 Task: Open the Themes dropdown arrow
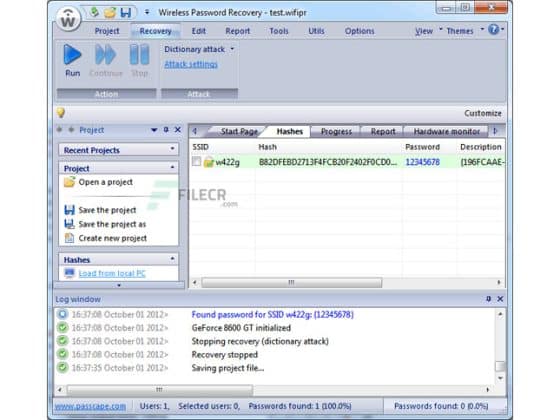pos(482,29)
